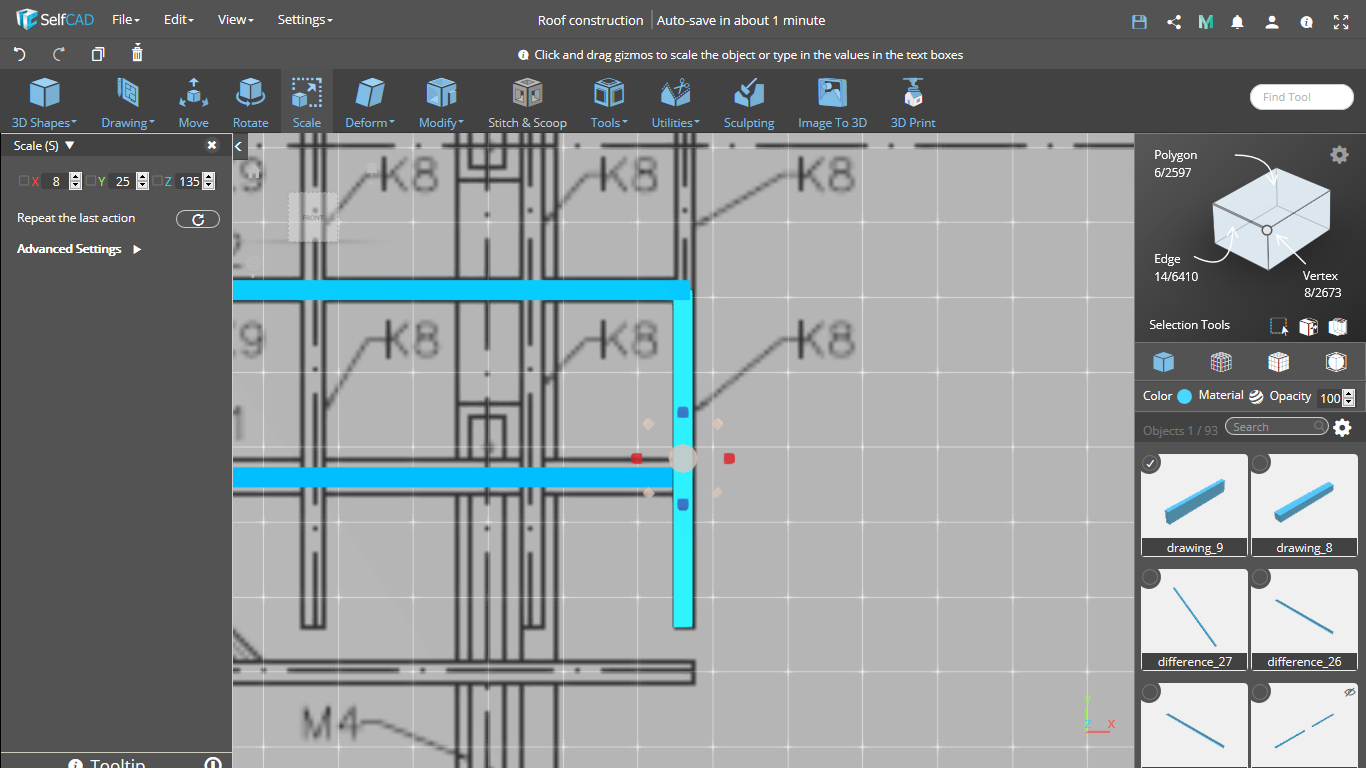This screenshot has width=1366, height=768.
Task: Collapse the left side panel arrow
Action: (x=239, y=147)
